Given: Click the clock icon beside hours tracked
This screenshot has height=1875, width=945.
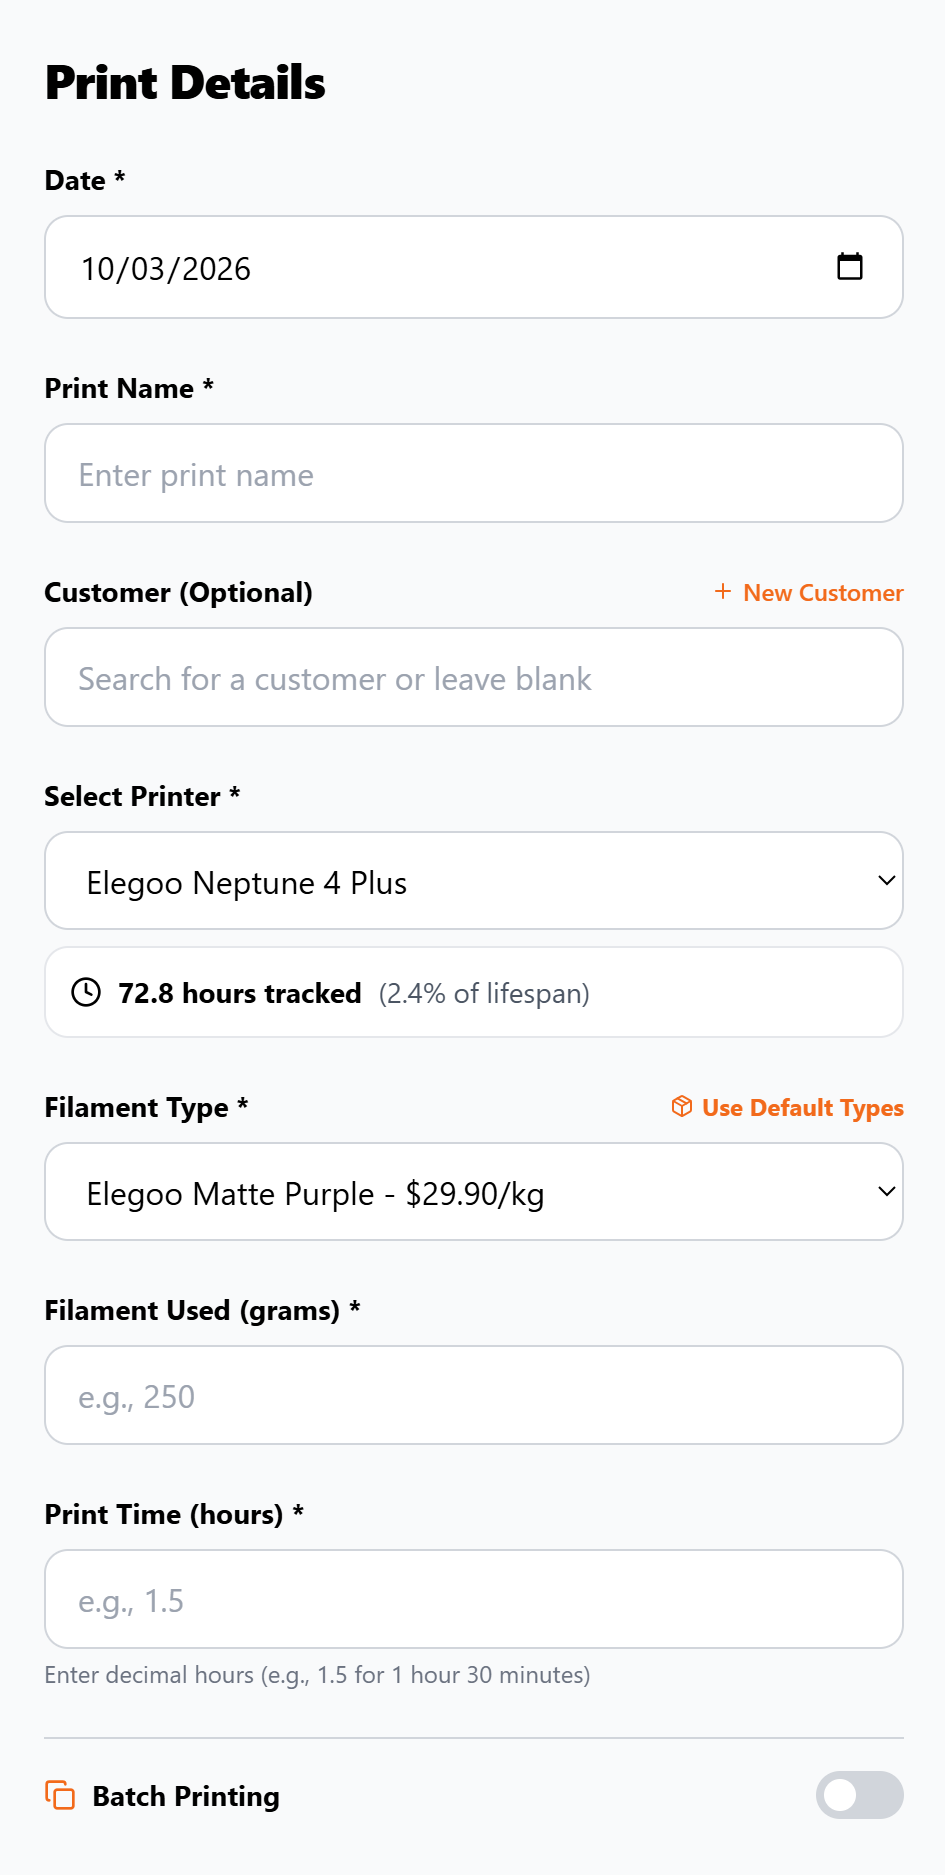Looking at the screenshot, I should coord(87,992).
